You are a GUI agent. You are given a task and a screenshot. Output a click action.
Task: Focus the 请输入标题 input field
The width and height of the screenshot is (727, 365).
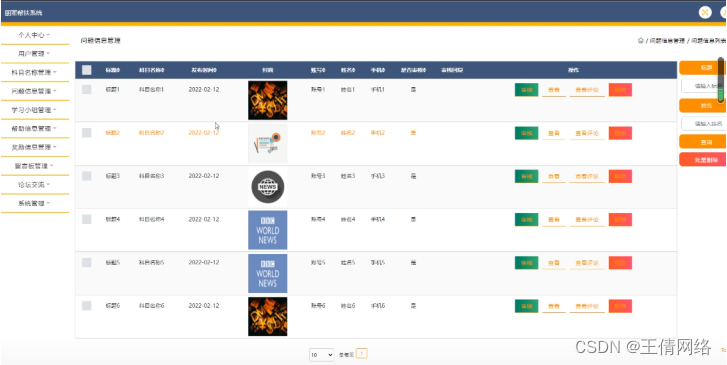tap(704, 86)
